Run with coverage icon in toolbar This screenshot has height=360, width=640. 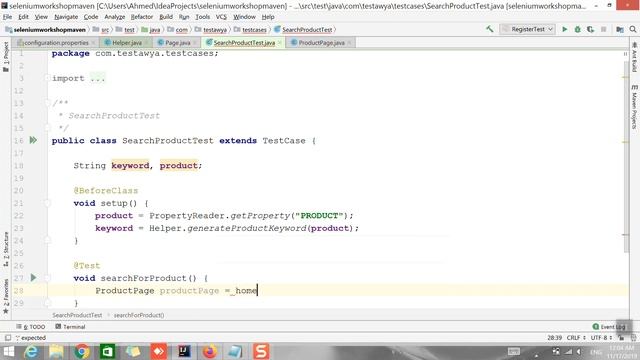click(x=590, y=29)
